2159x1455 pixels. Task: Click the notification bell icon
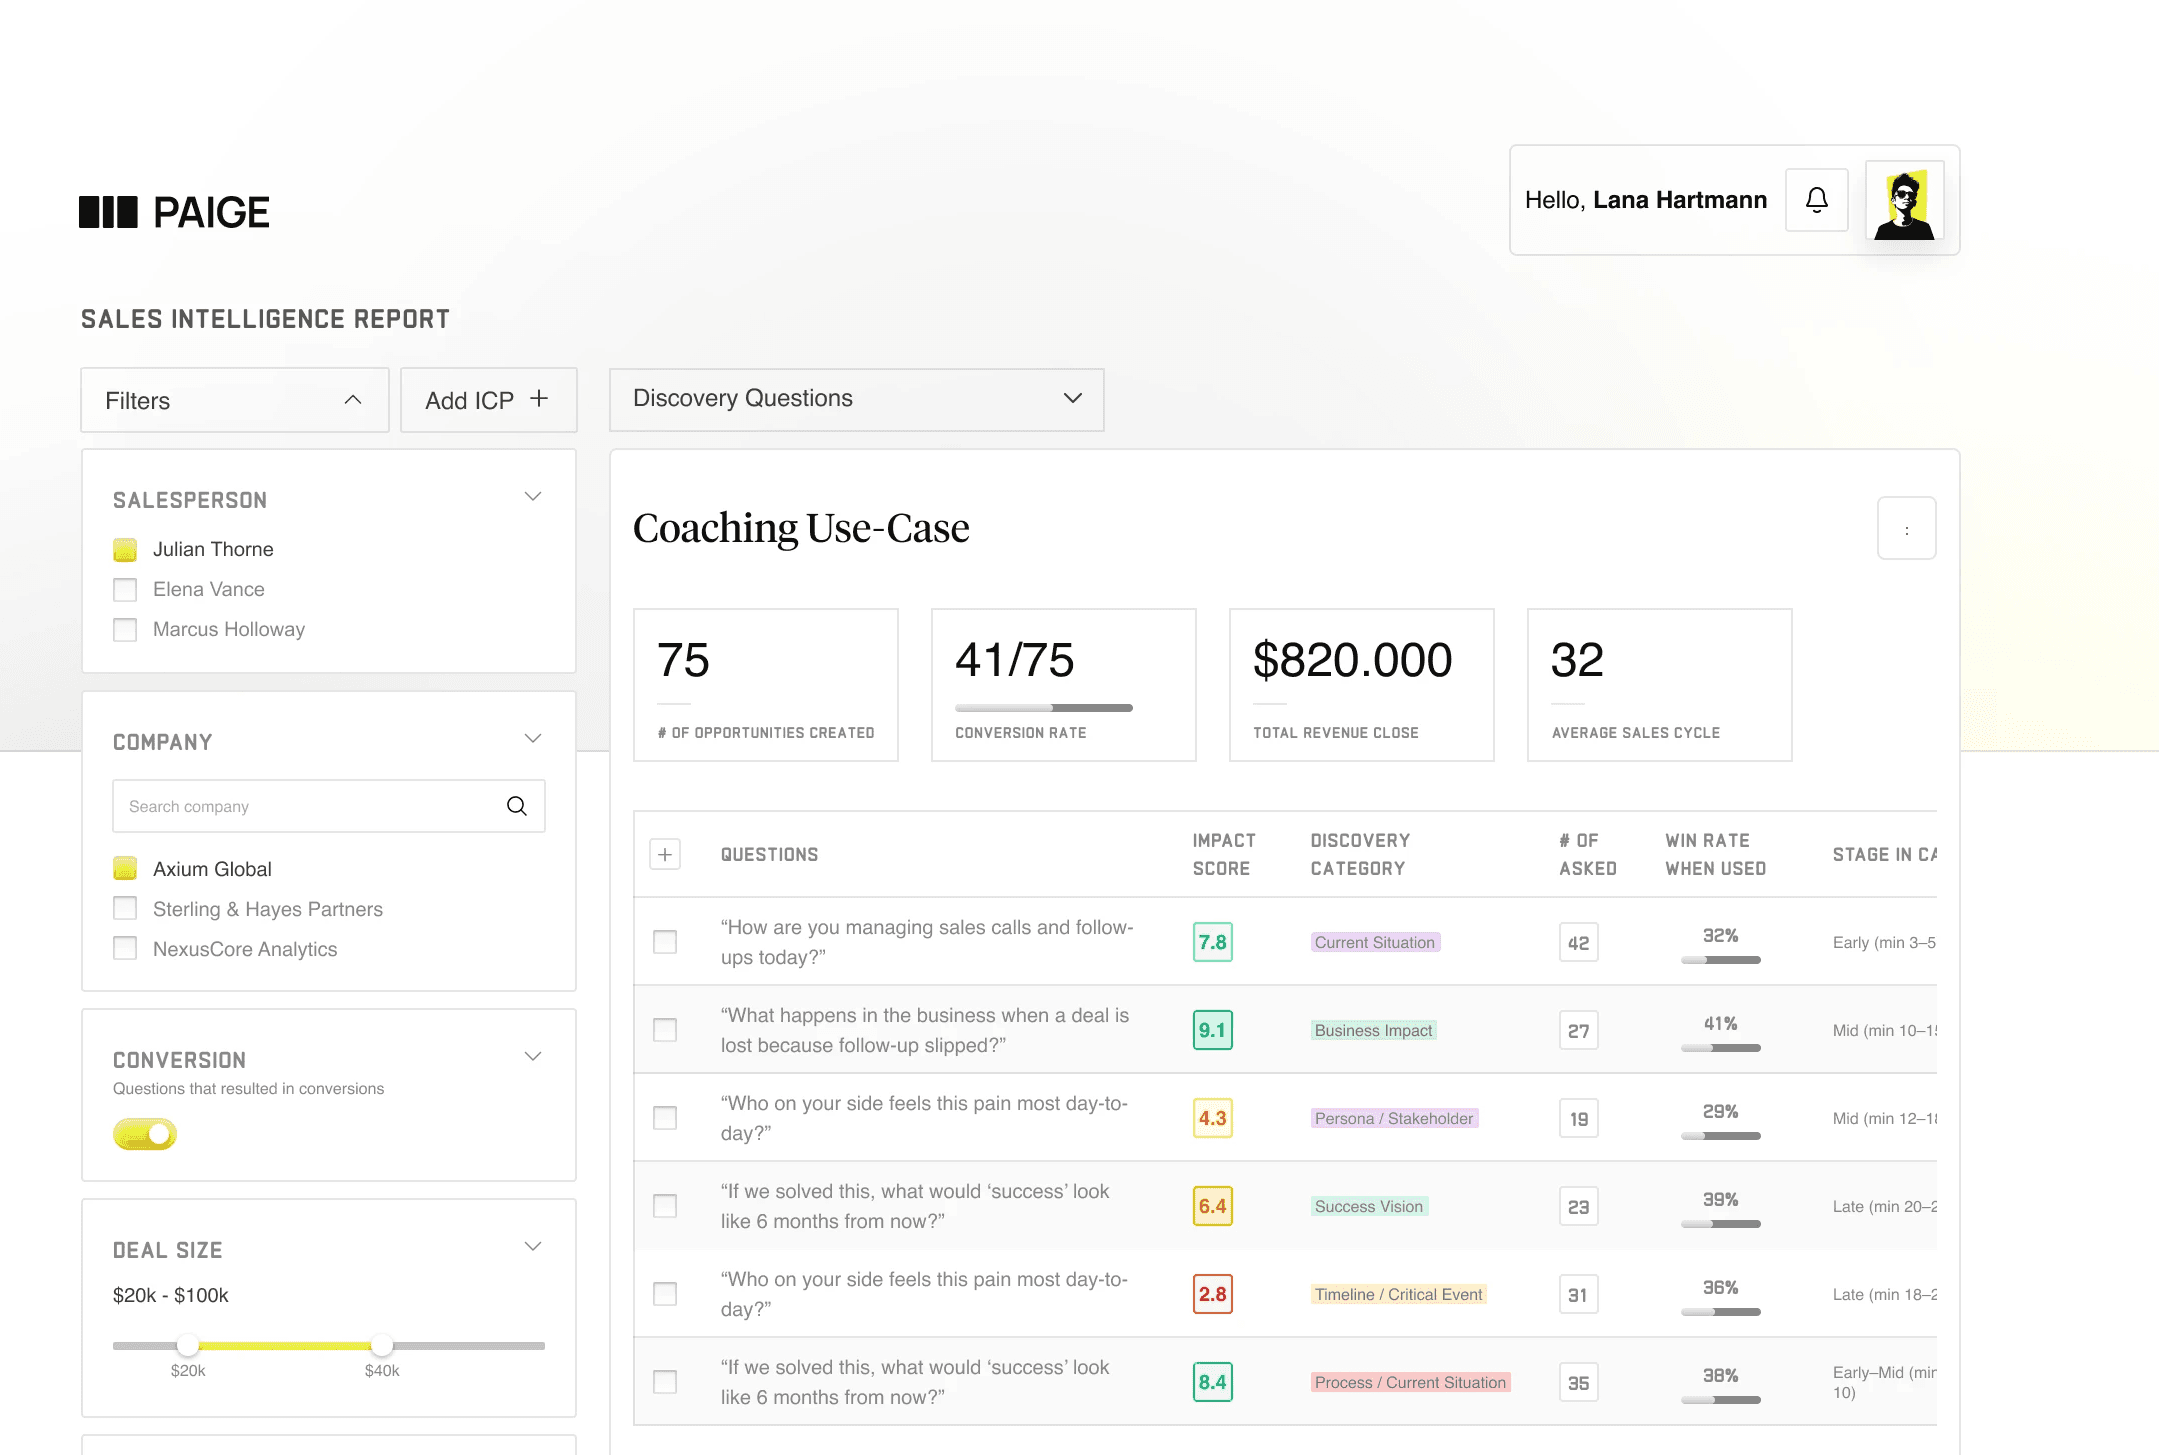(1816, 200)
